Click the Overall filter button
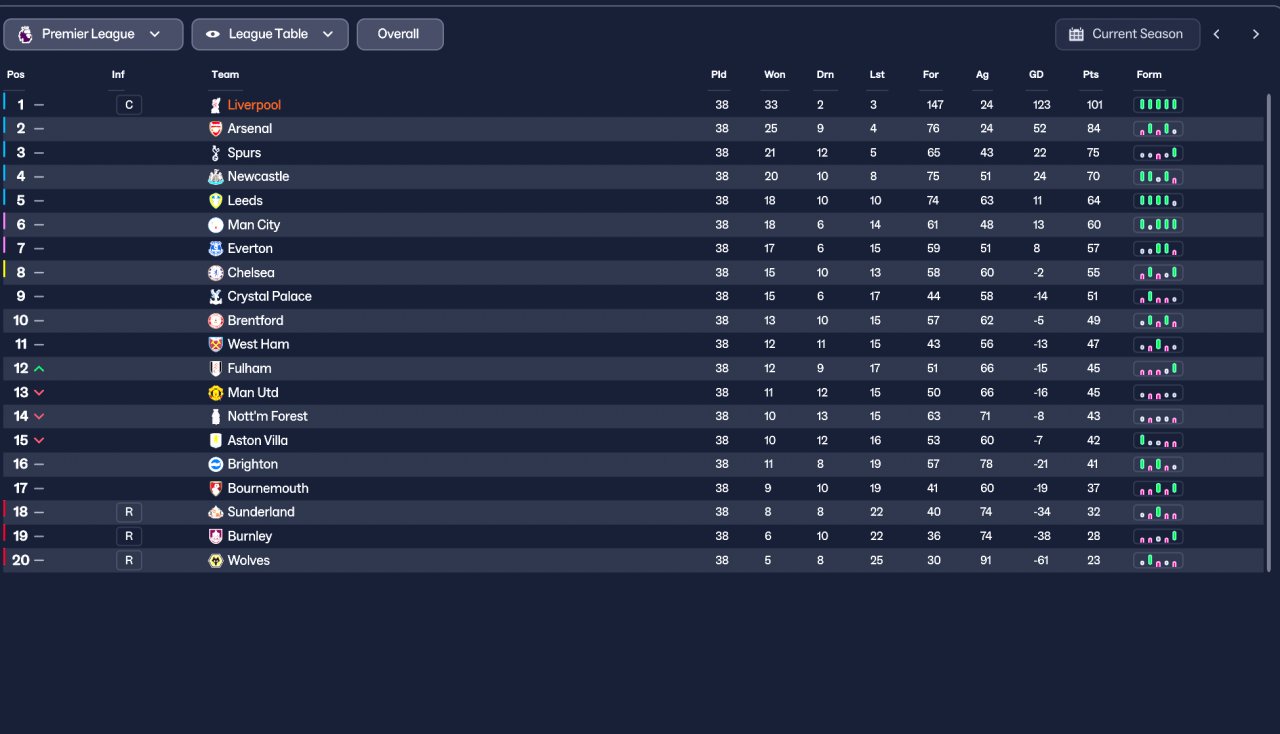The height and width of the screenshot is (734, 1280). 400,34
